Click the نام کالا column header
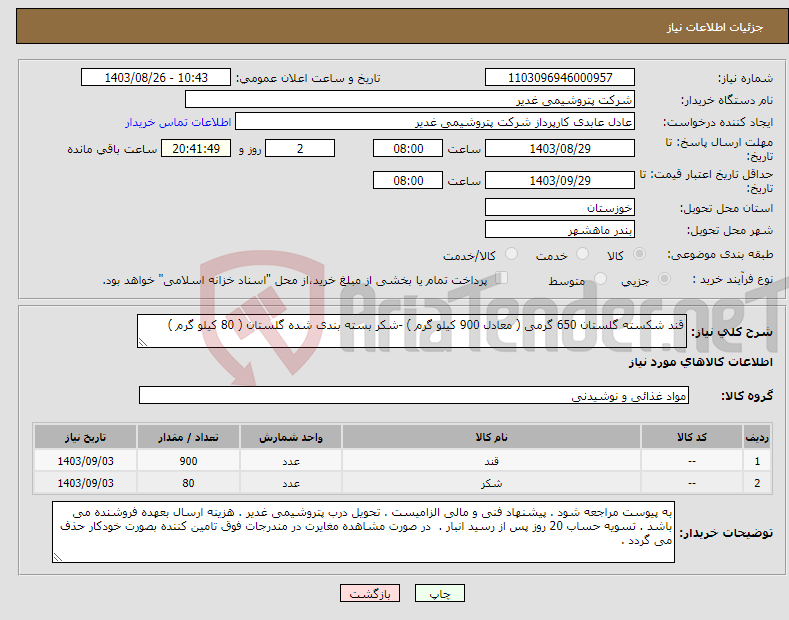The height and width of the screenshot is (620, 789). click(x=491, y=437)
